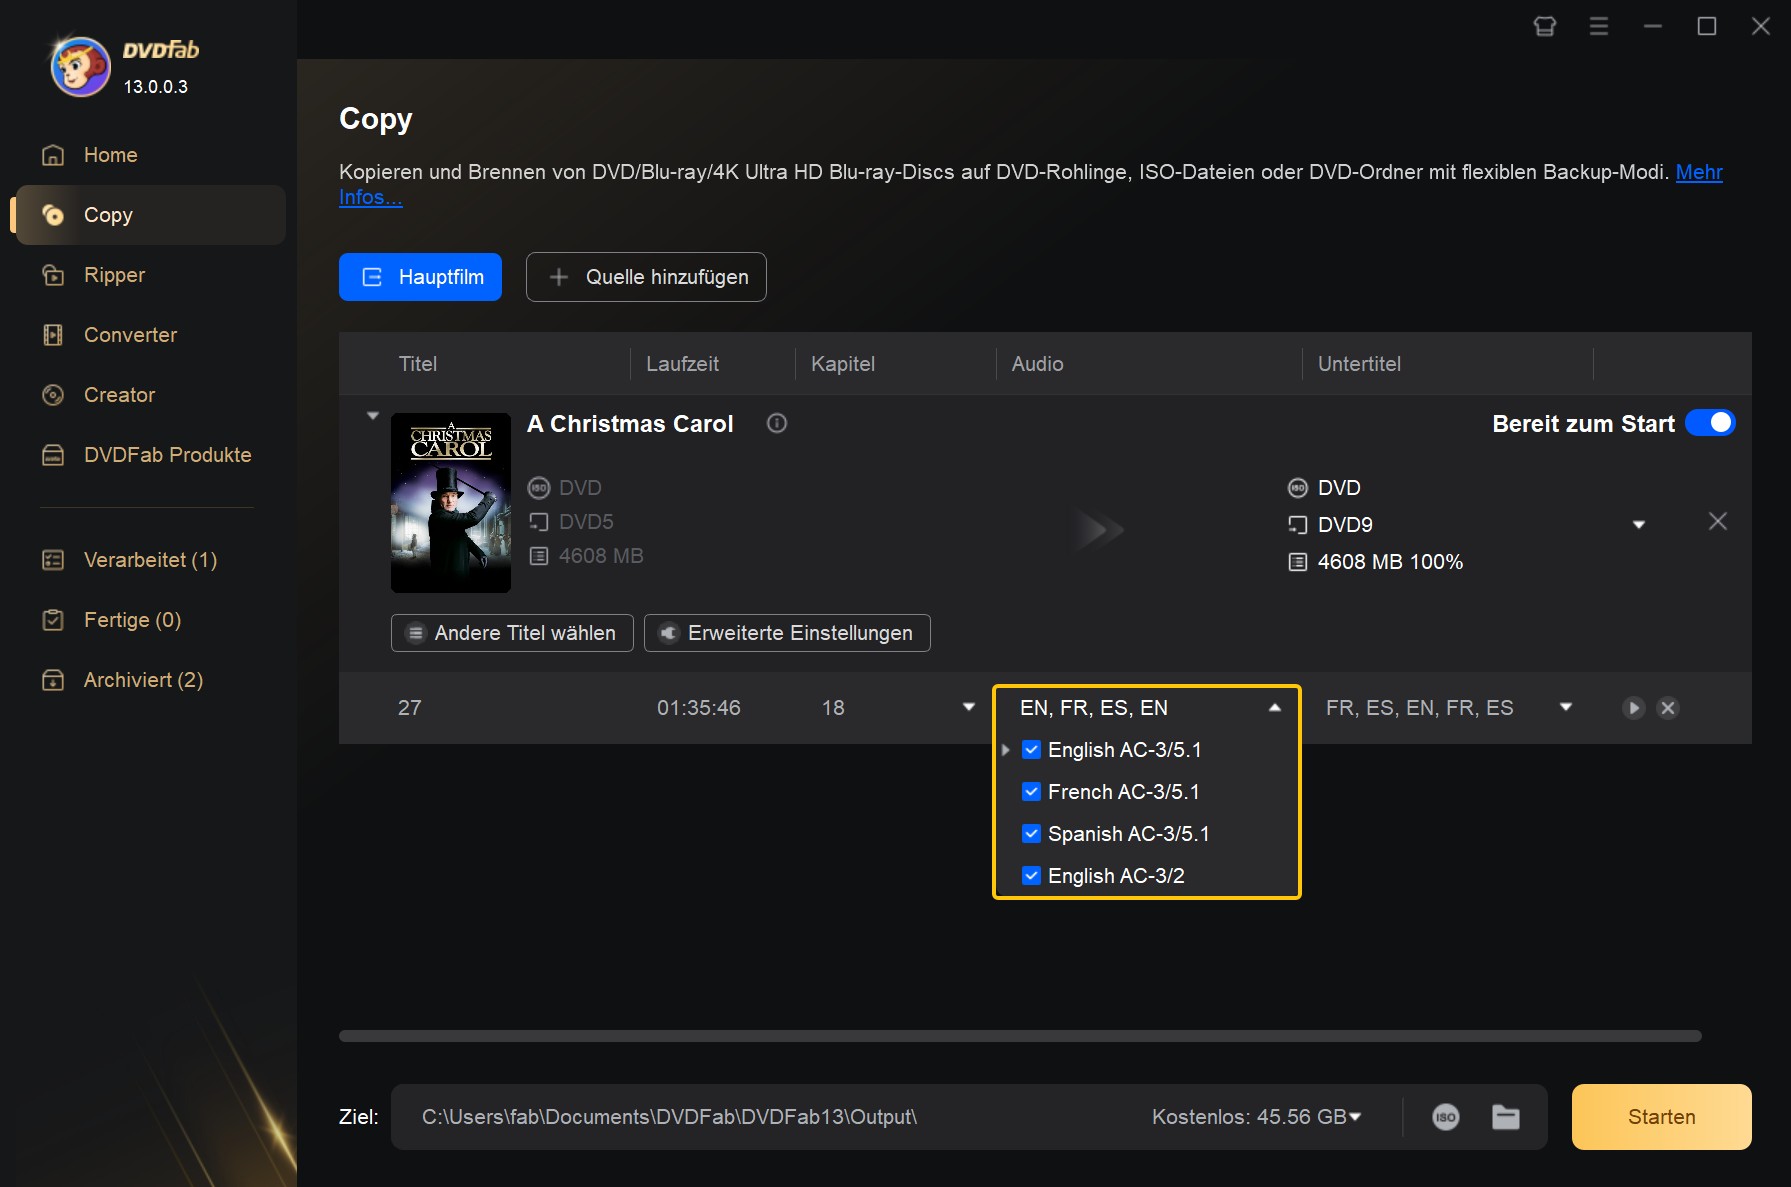Click the 01:35:46 runtime value
This screenshot has width=1791, height=1187.
pos(699,708)
